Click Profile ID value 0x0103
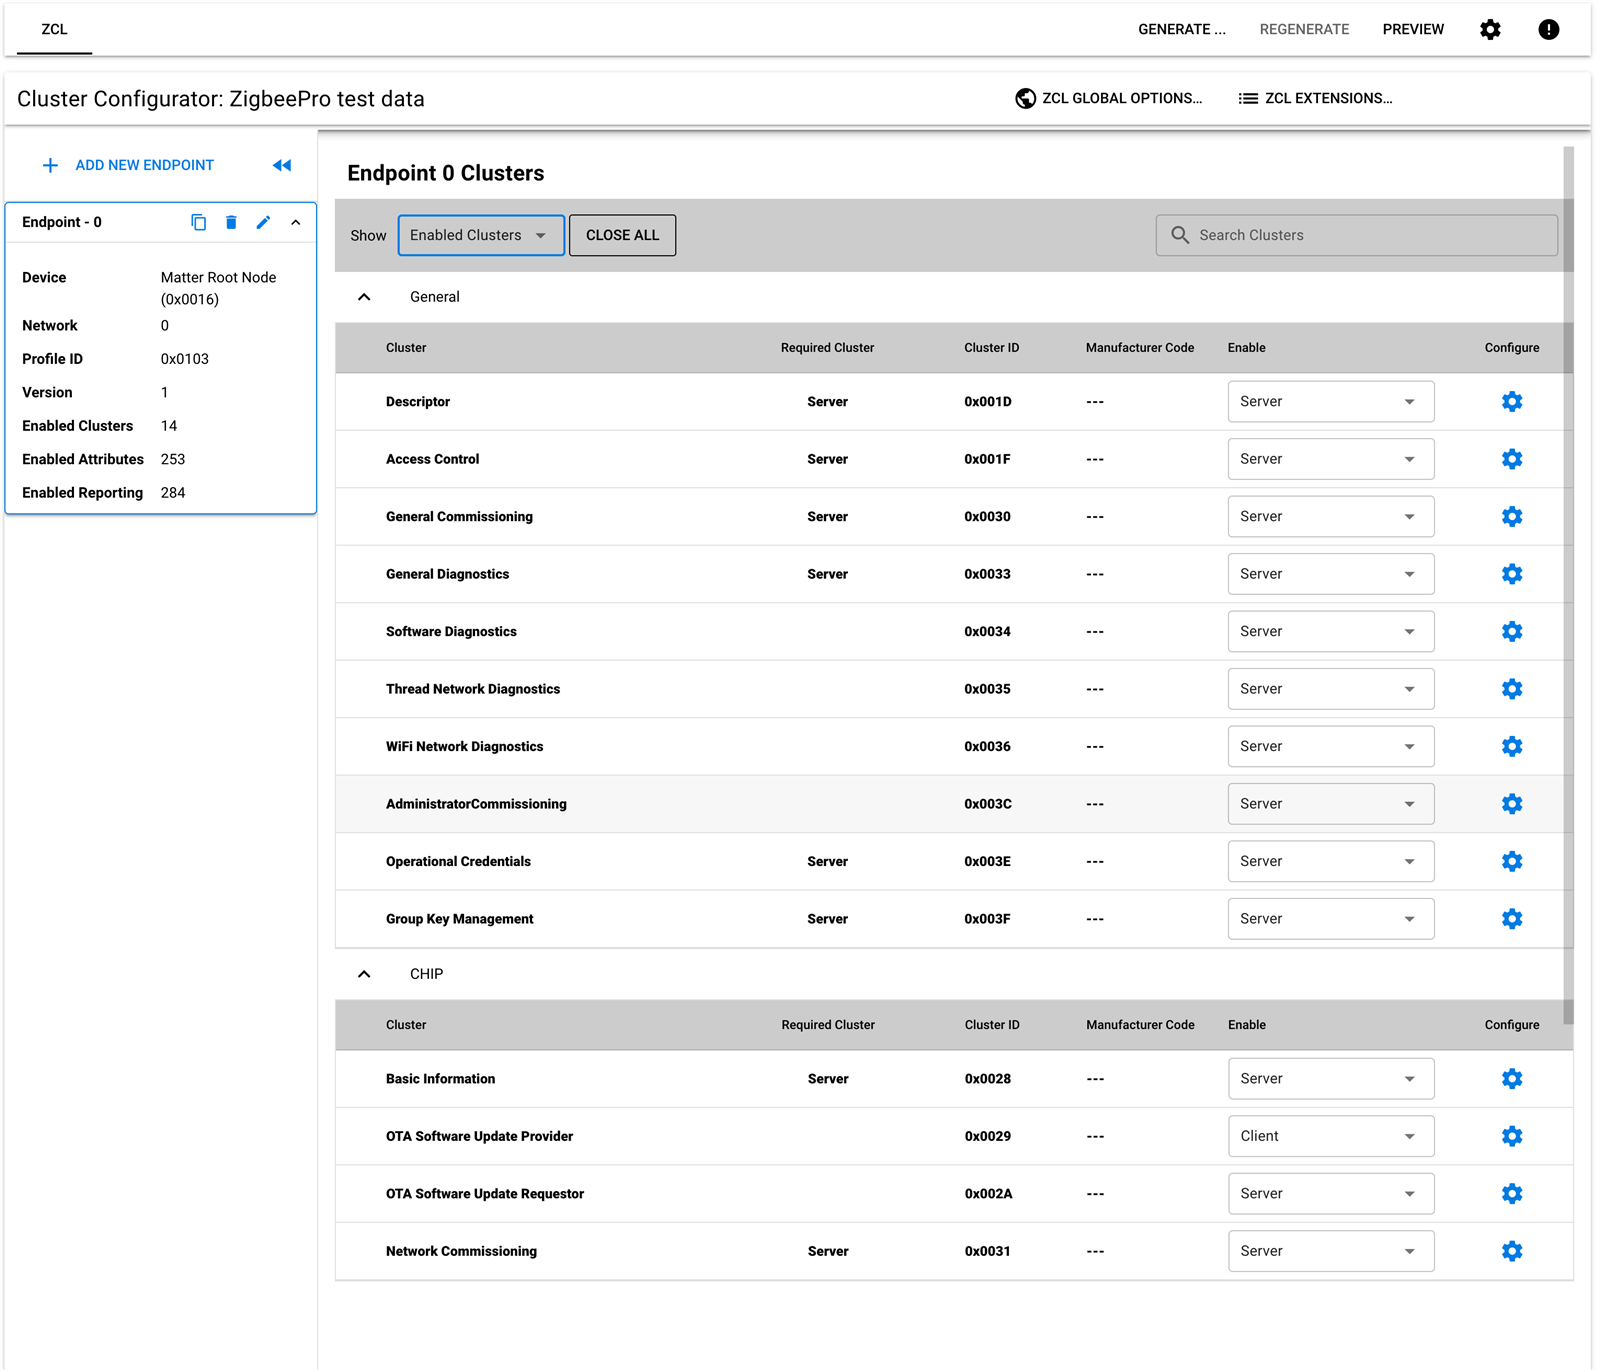This screenshot has width=1600, height=1370. pyautogui.click(x=185, y=359)
